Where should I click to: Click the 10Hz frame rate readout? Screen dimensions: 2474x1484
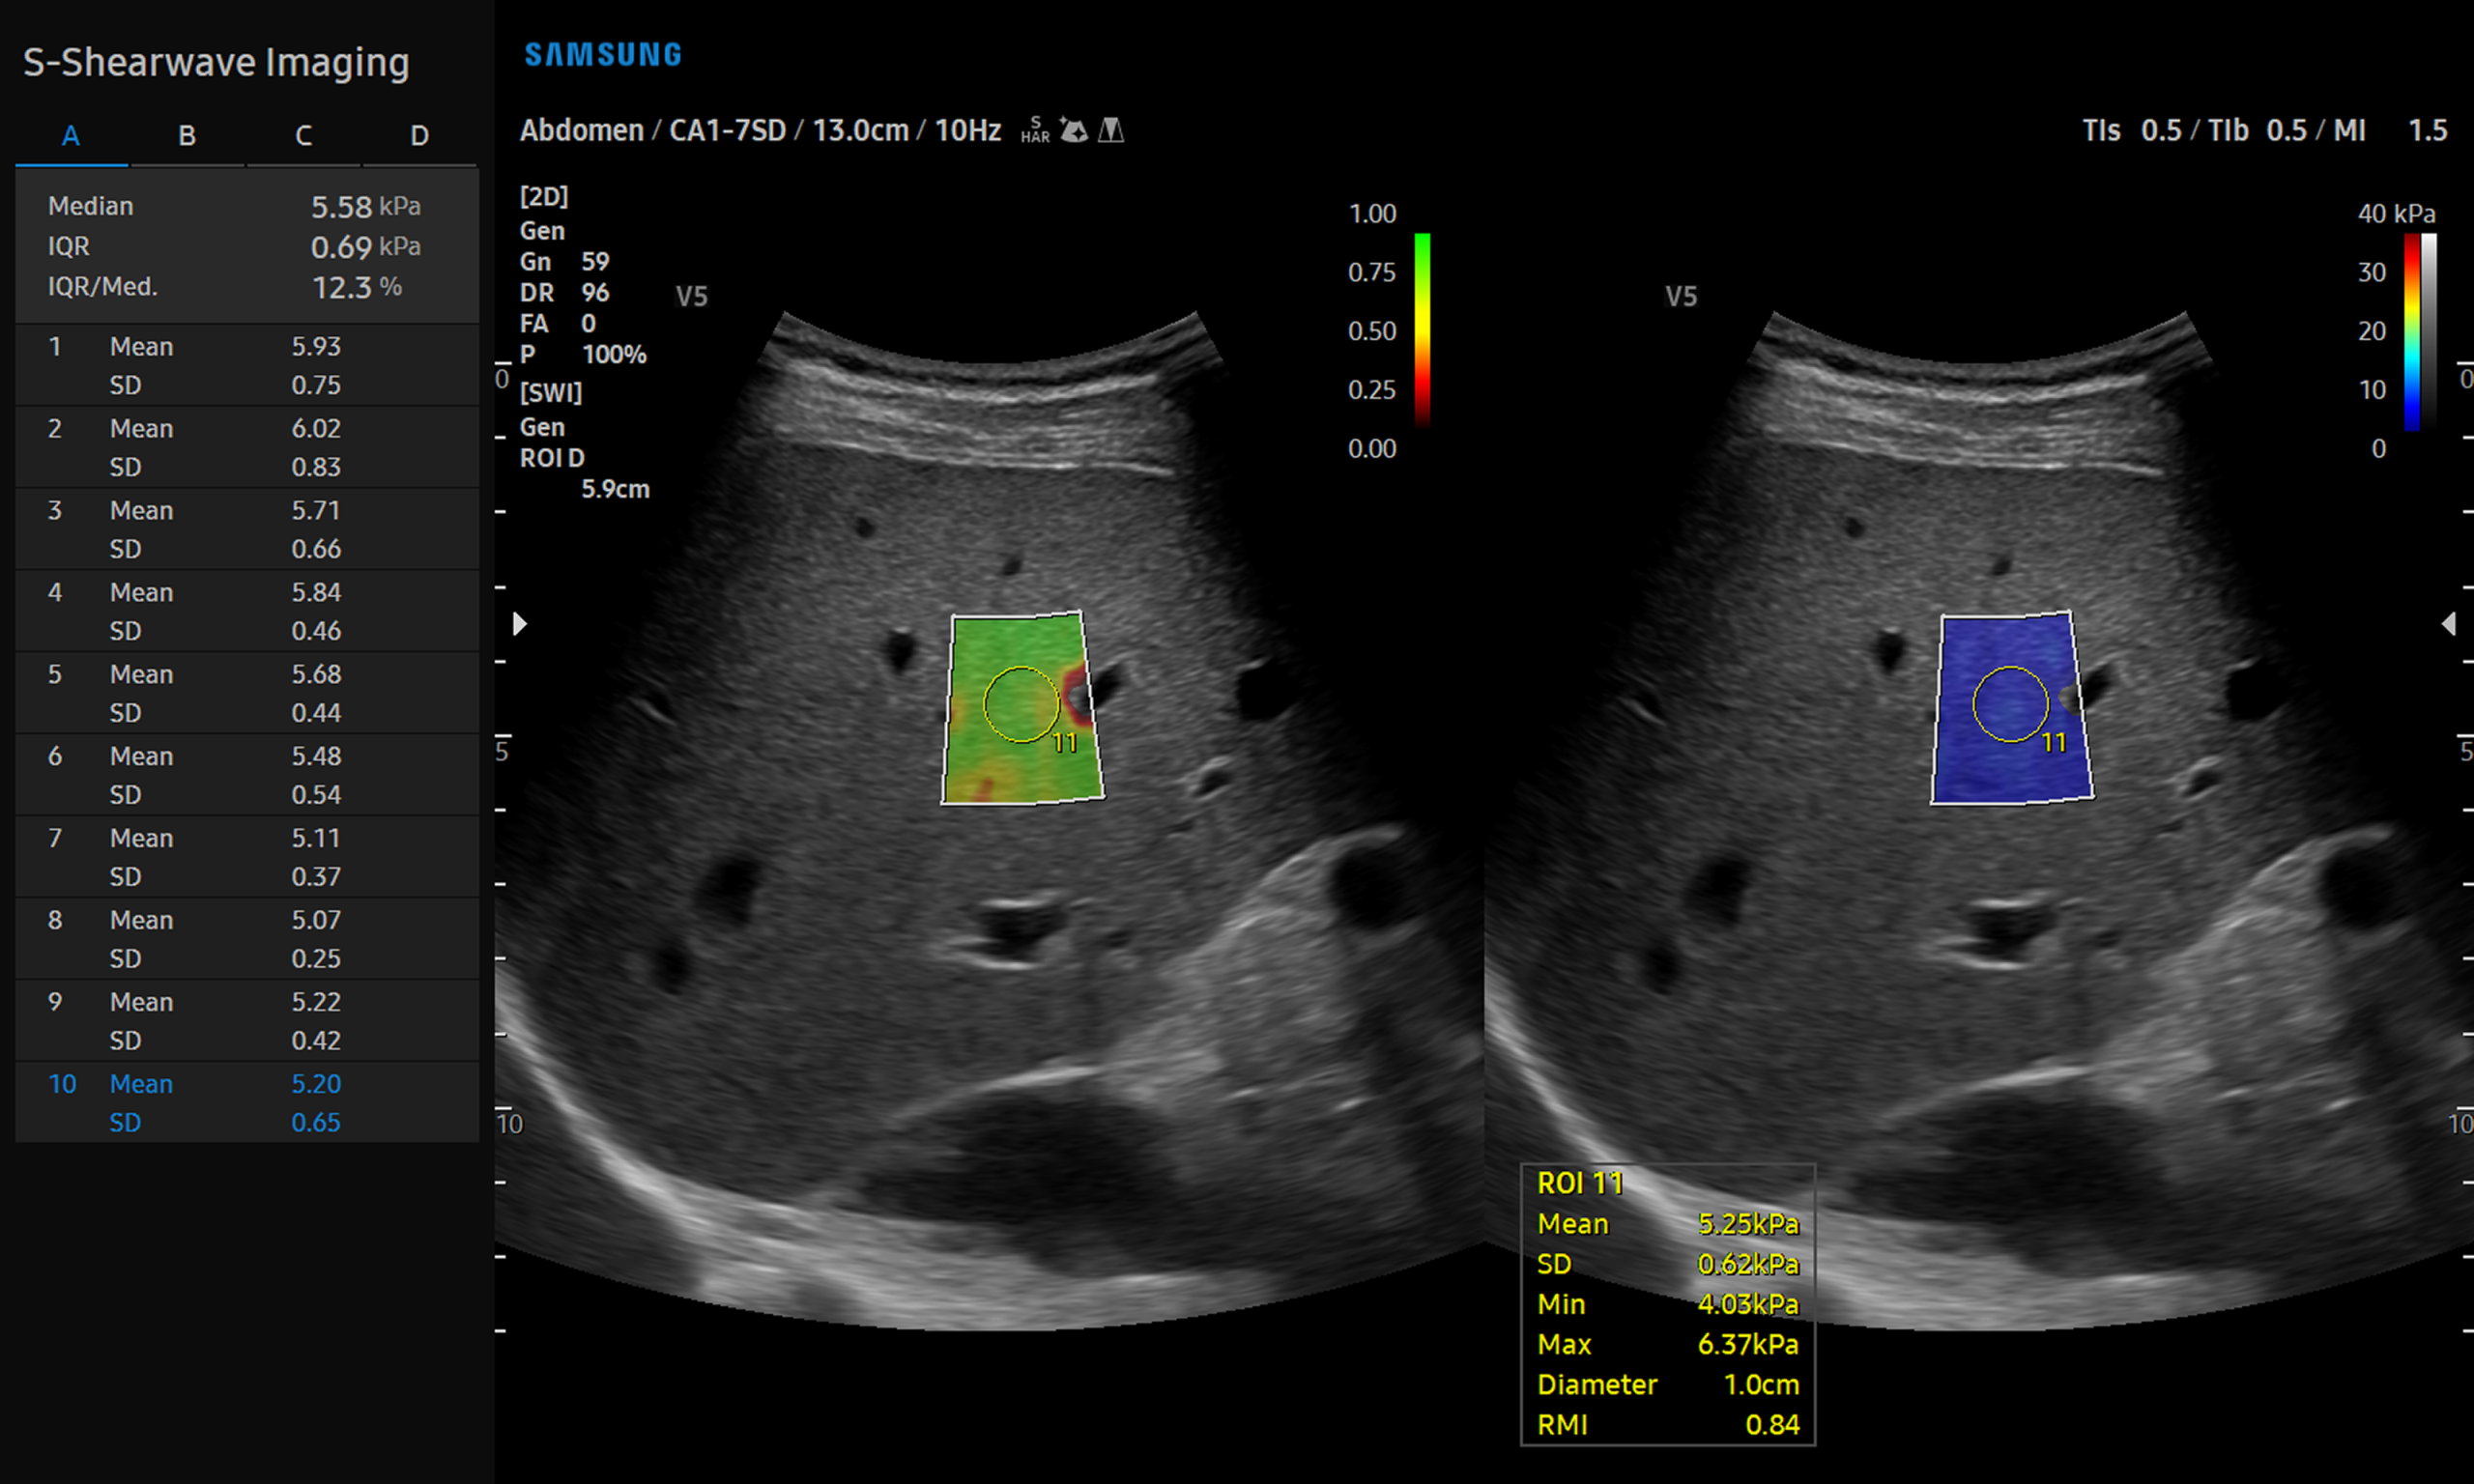968,131
